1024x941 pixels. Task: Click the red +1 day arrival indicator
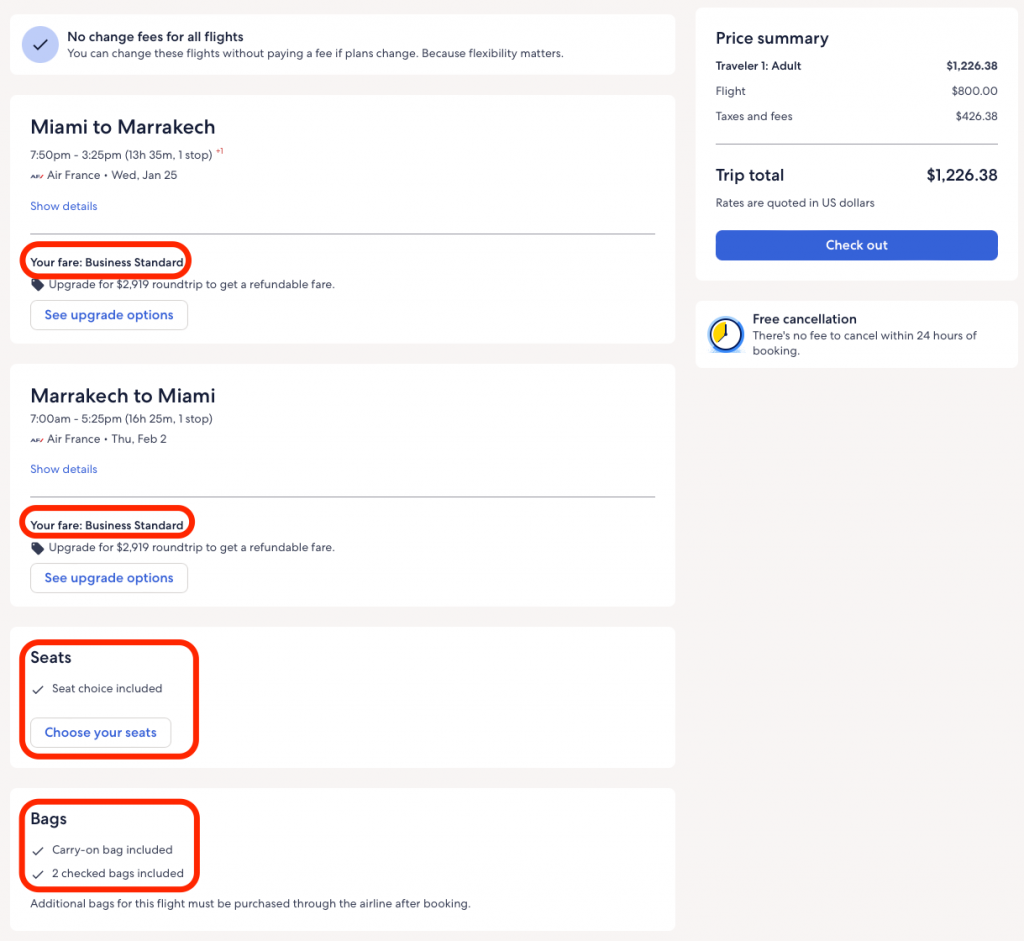[220, 152]
